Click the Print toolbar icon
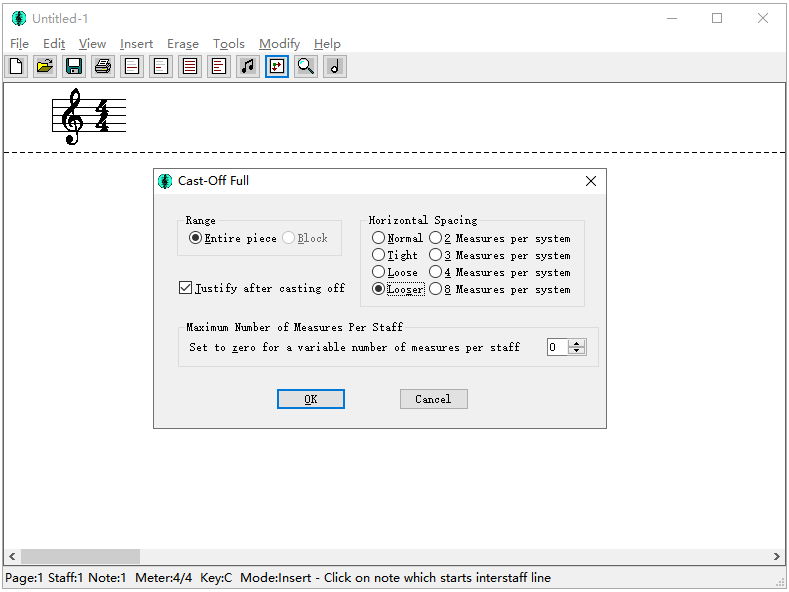The width and height of the screenshot is (789, 592). point(103,66)
